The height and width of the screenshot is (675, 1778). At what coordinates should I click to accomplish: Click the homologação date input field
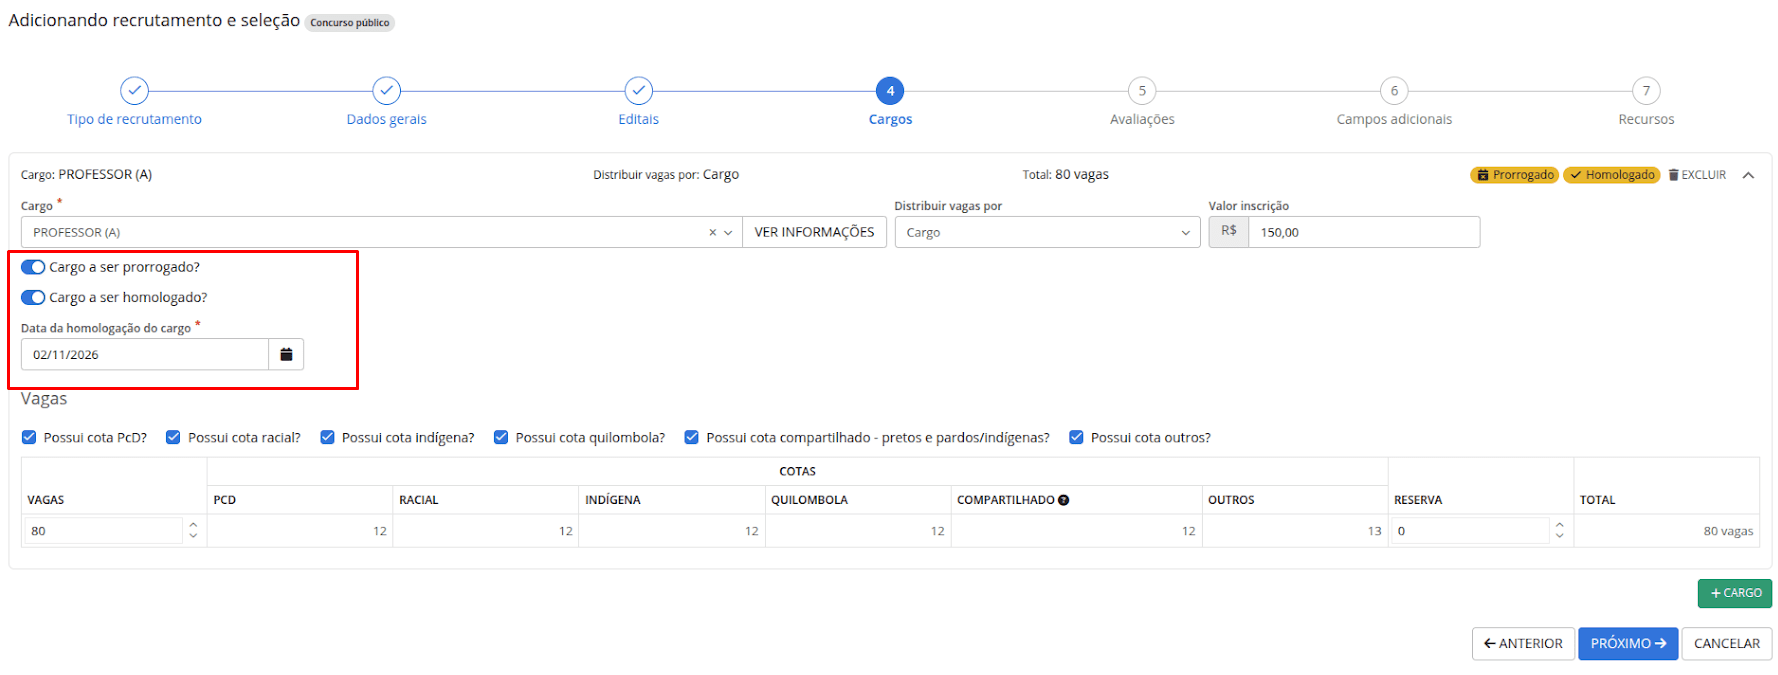coord(145,354)
